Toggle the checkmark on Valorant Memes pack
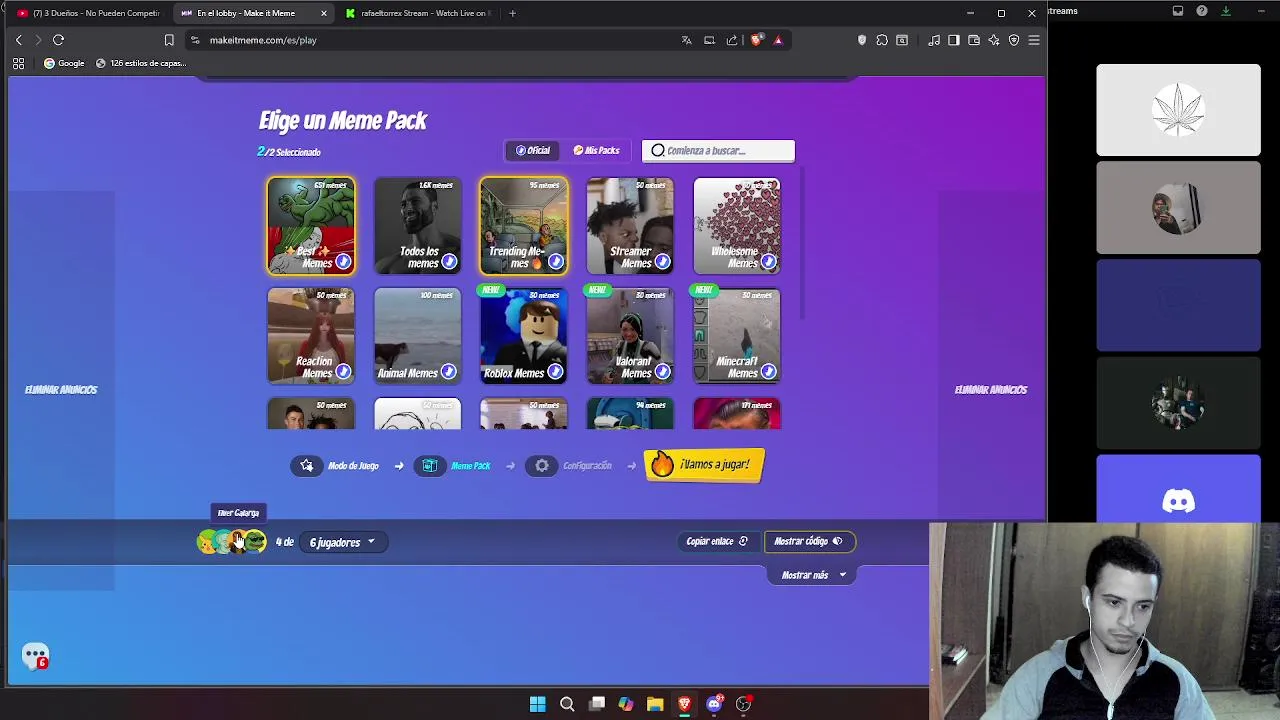The height and width of the screenshot is (720, 1280). pos(662,372)
